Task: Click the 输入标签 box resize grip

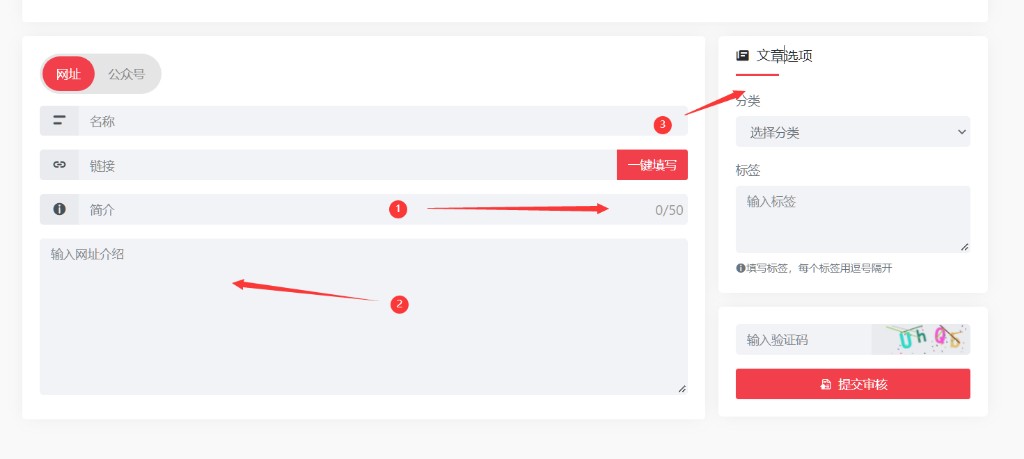Action: [965, 247]
